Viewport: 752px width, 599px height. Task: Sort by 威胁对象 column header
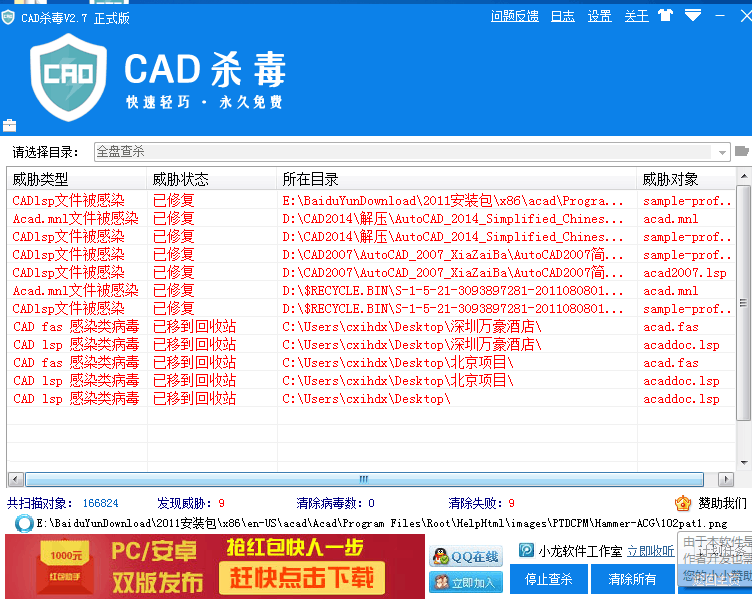(x=686, y=179)
